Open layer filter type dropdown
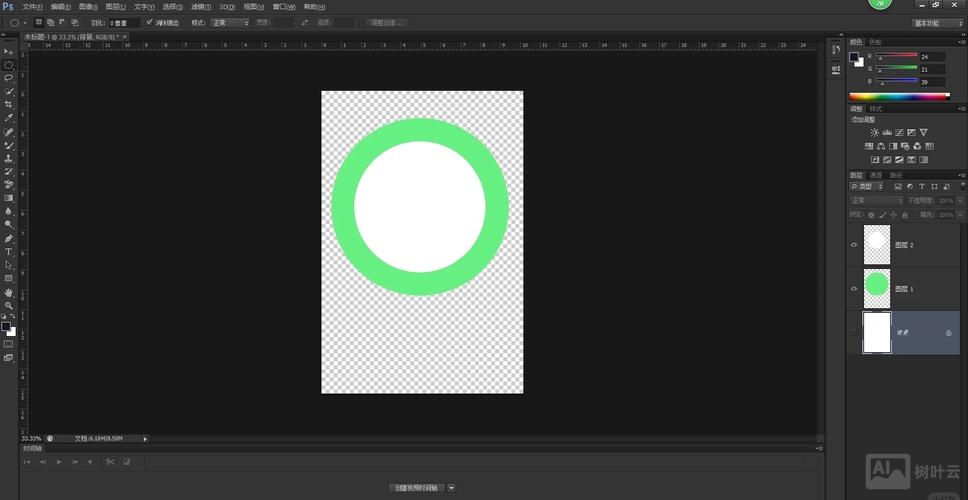 [867, 186]
